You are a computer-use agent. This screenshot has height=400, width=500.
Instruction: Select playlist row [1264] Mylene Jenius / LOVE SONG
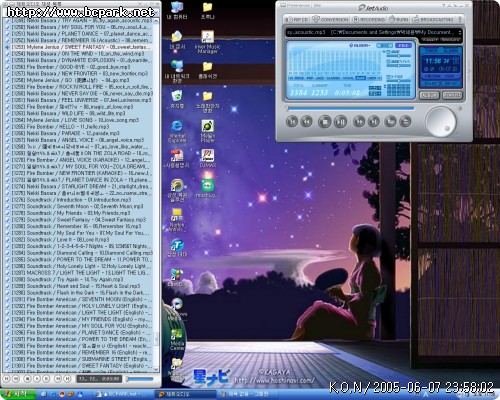79,120
